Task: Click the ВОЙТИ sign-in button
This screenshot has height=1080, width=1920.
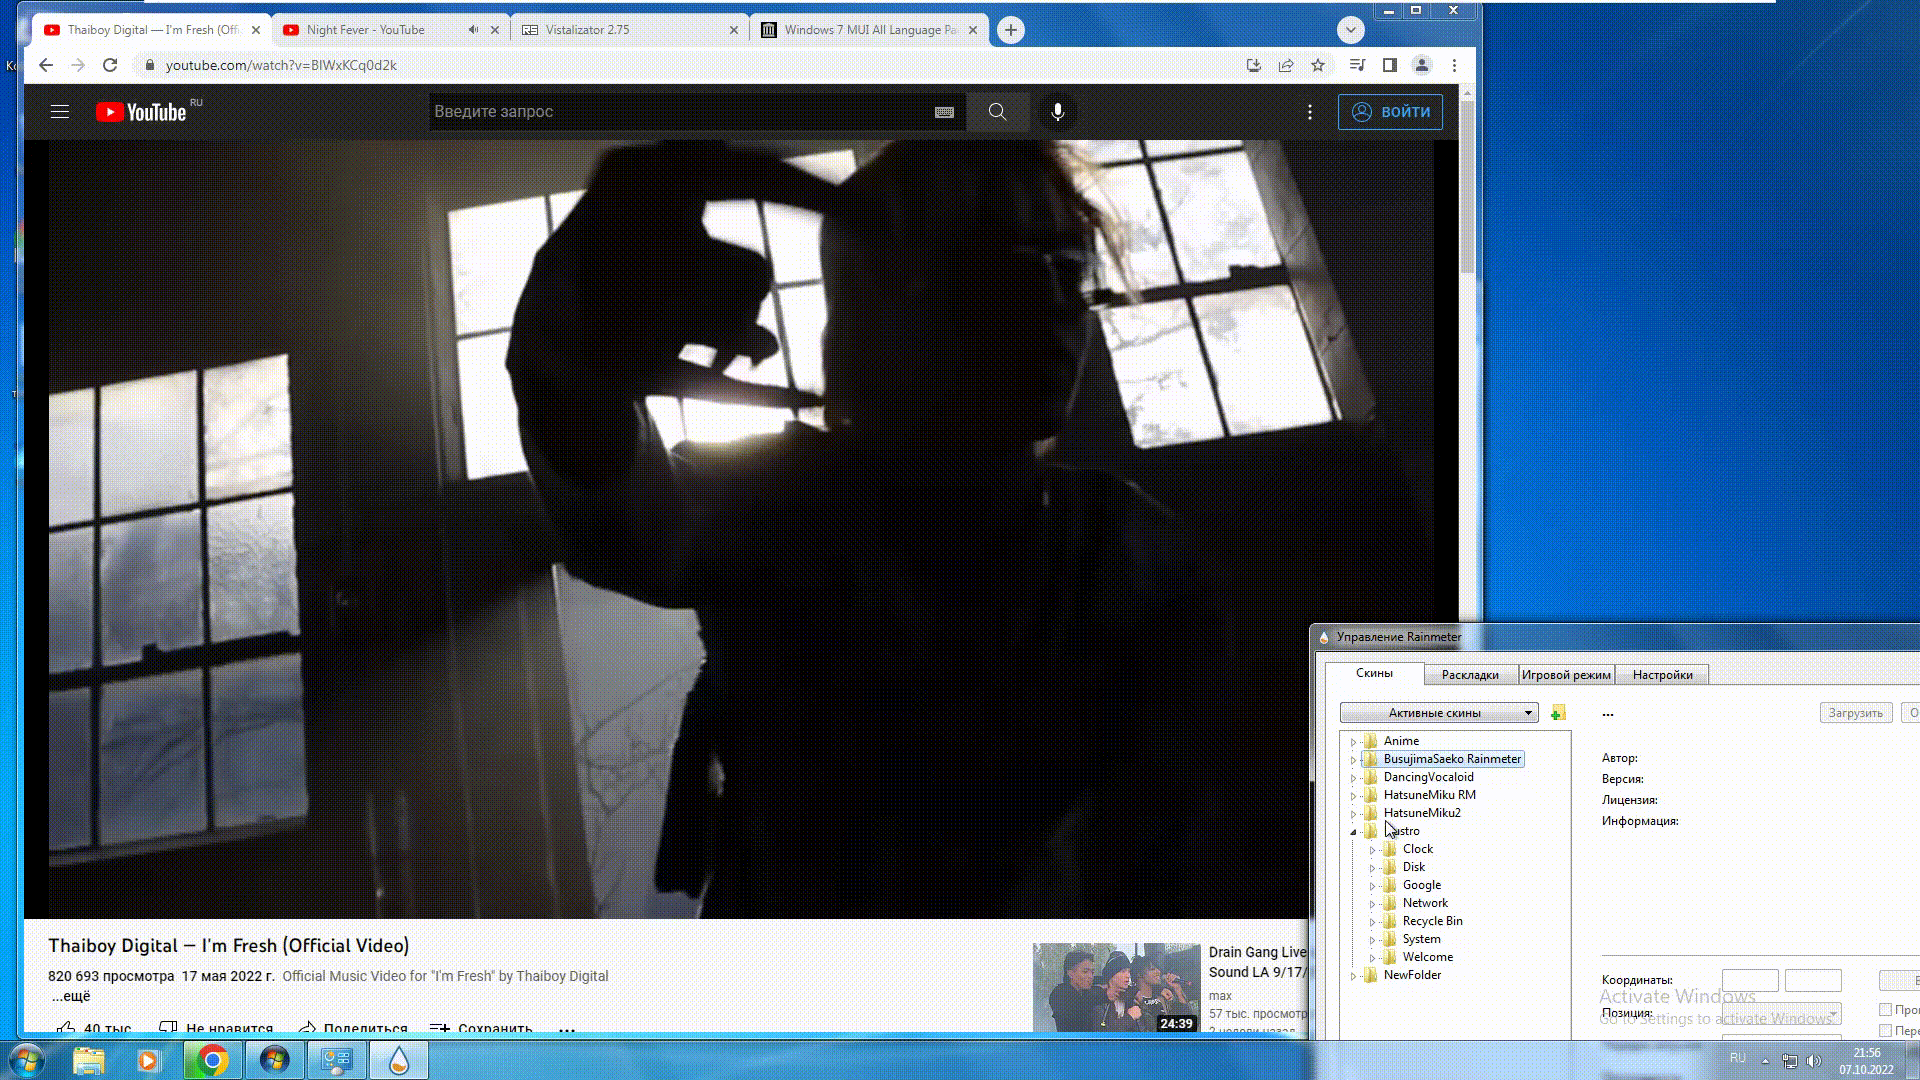Action: 1390,112
